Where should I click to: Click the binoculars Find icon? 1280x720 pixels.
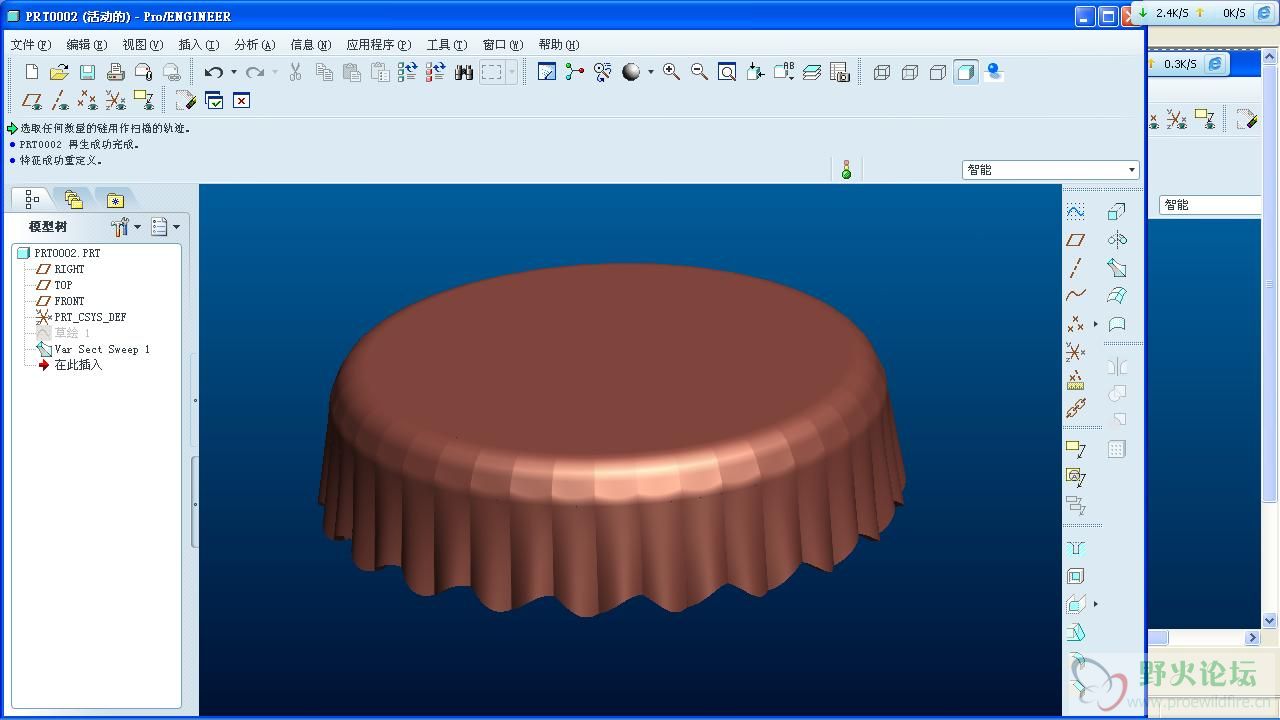(x=464, y=72)
